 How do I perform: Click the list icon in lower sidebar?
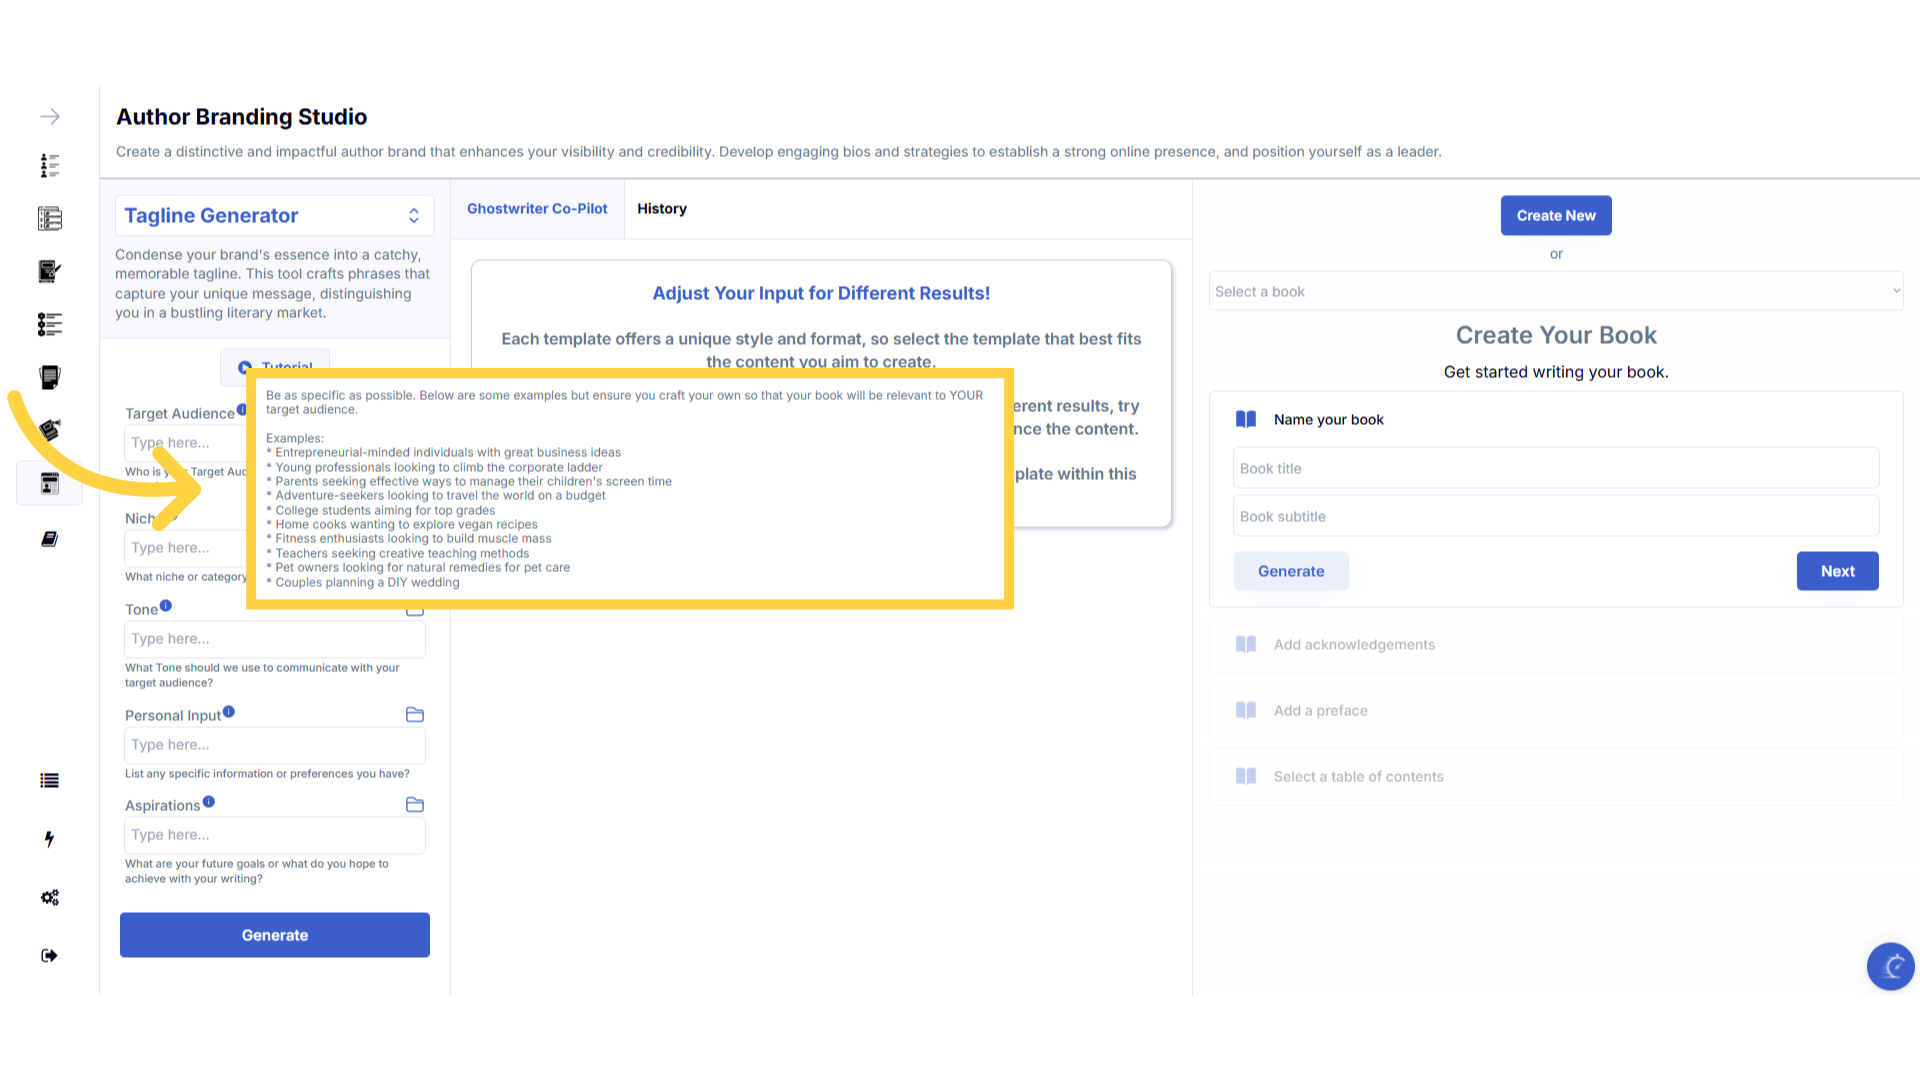tap(49, 781)
